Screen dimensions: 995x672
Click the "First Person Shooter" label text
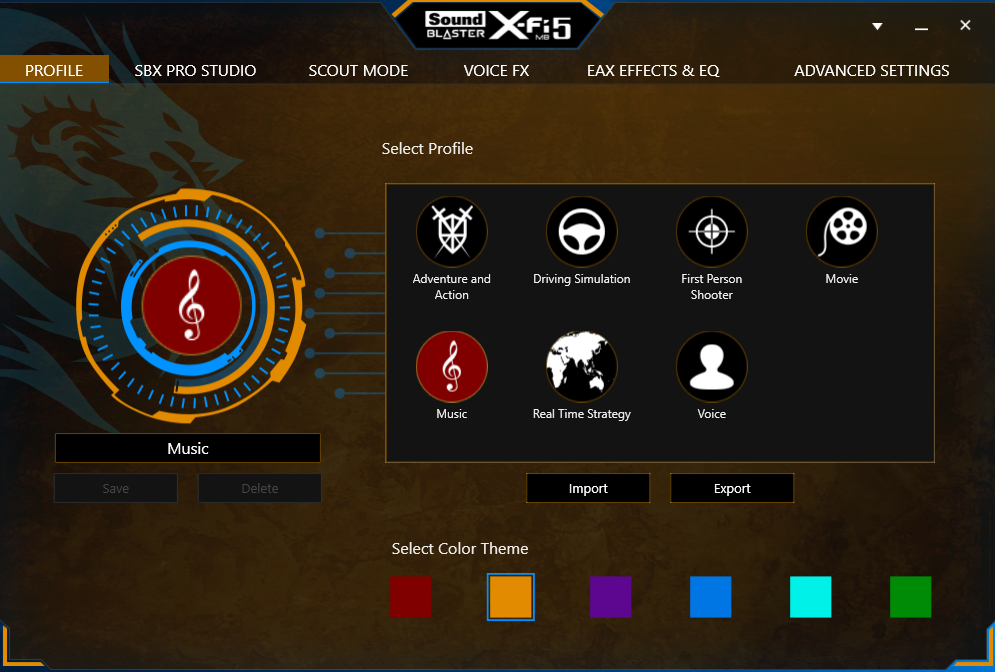pos(712,286)
